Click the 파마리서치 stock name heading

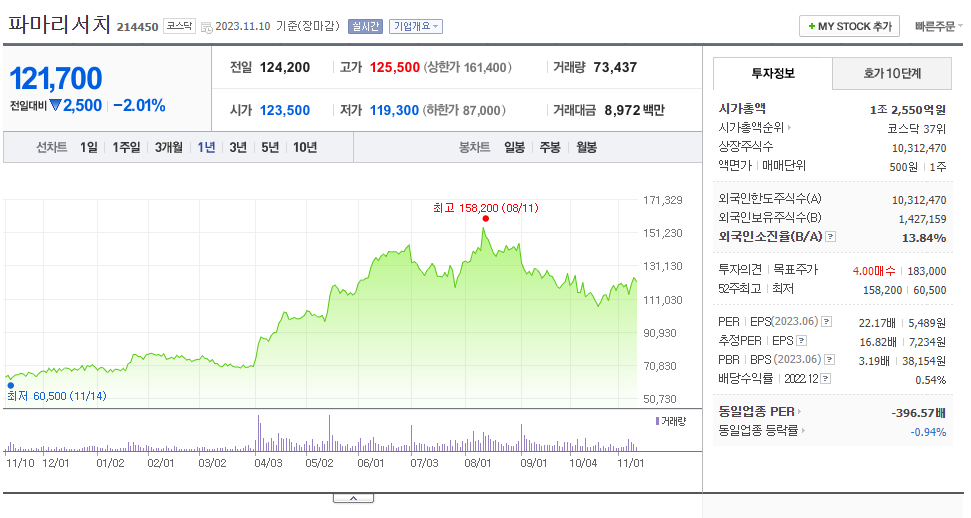pyautogui.click(x=59, y=25)
